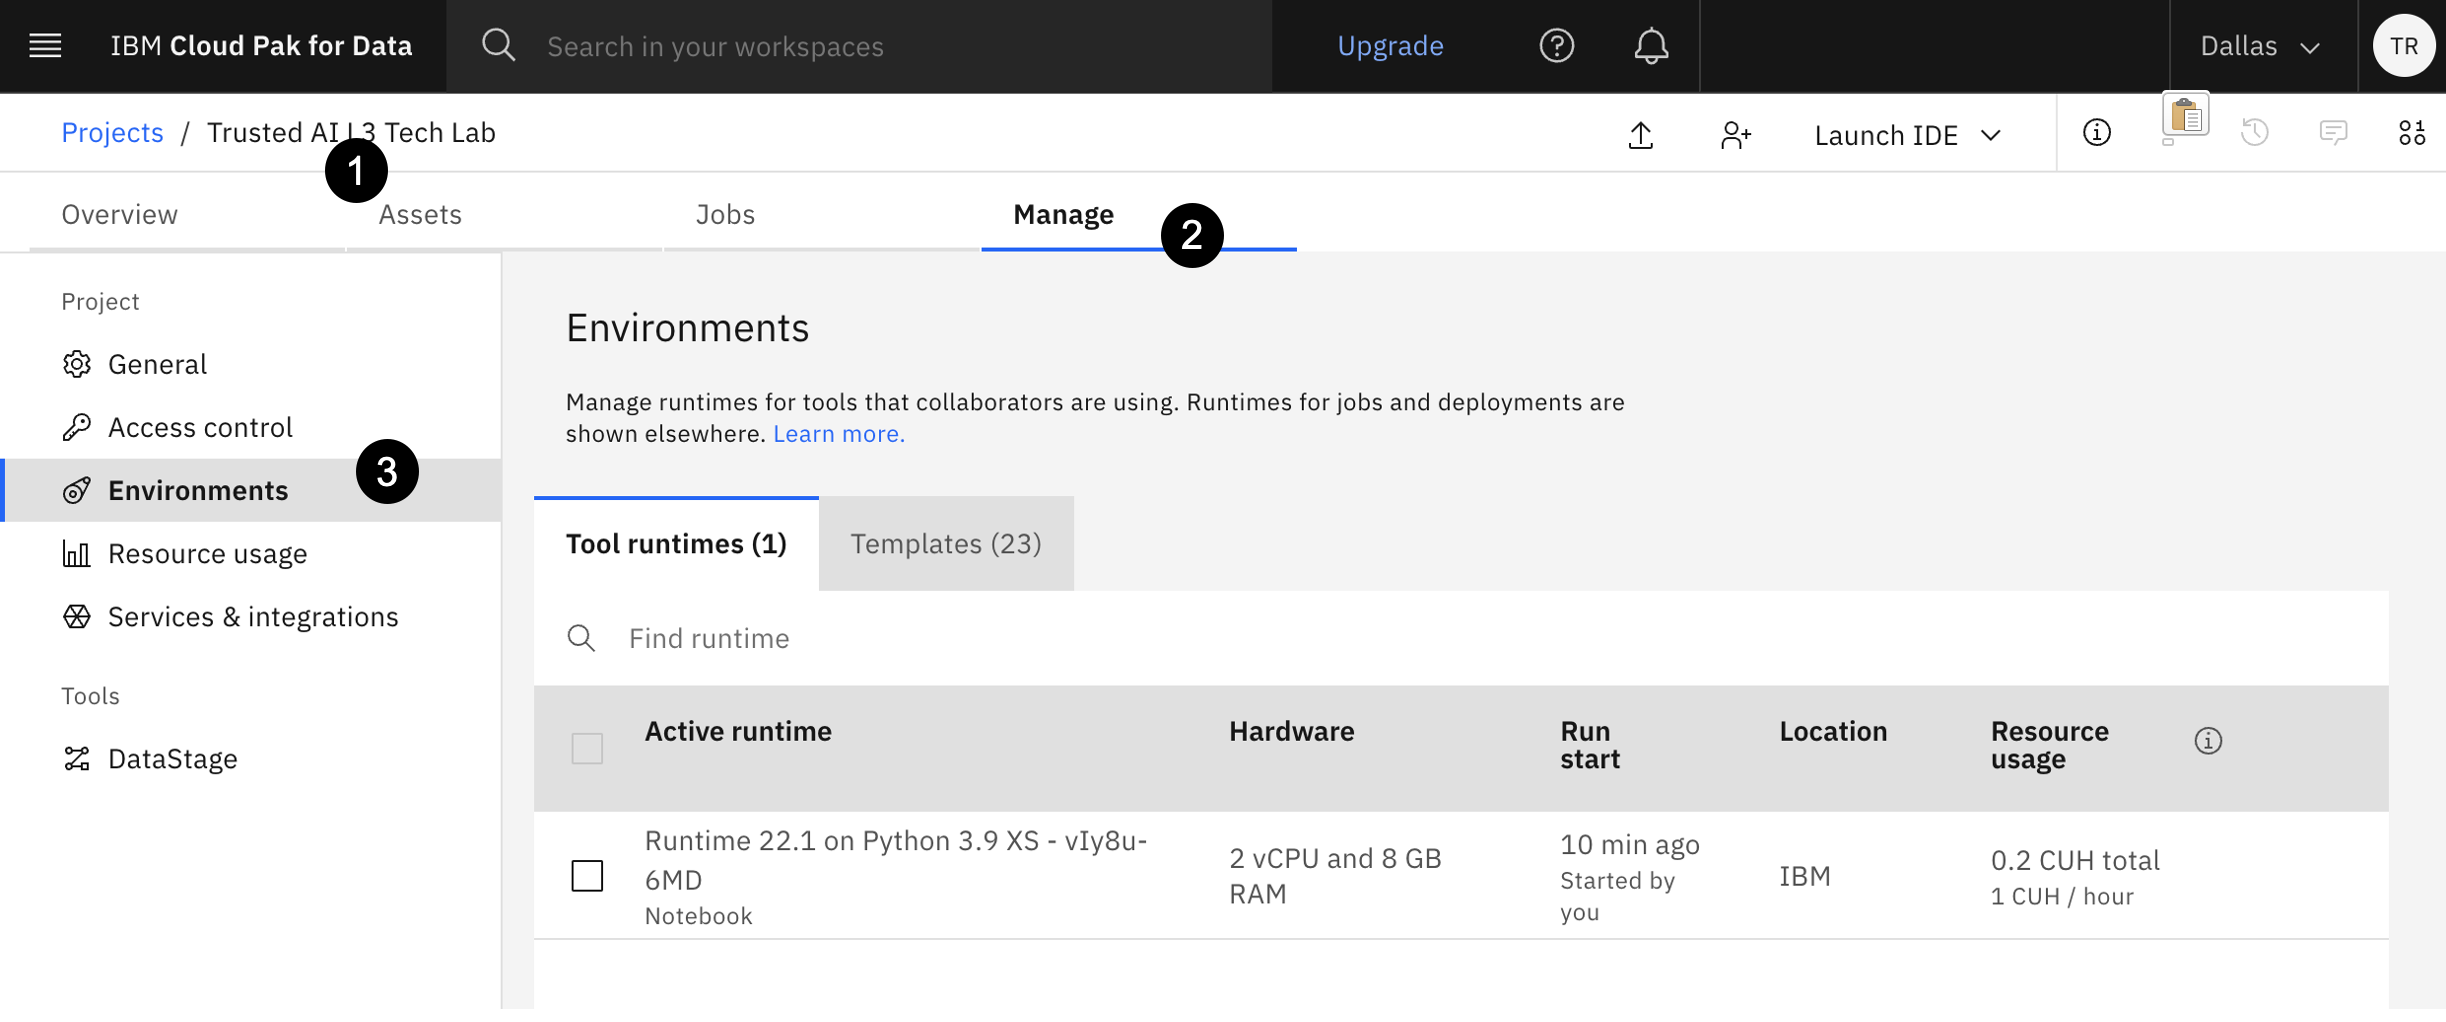Open the project information icon
Screen dimensions: 2446x1022
pyautogui.click(x=2096, y=133)
